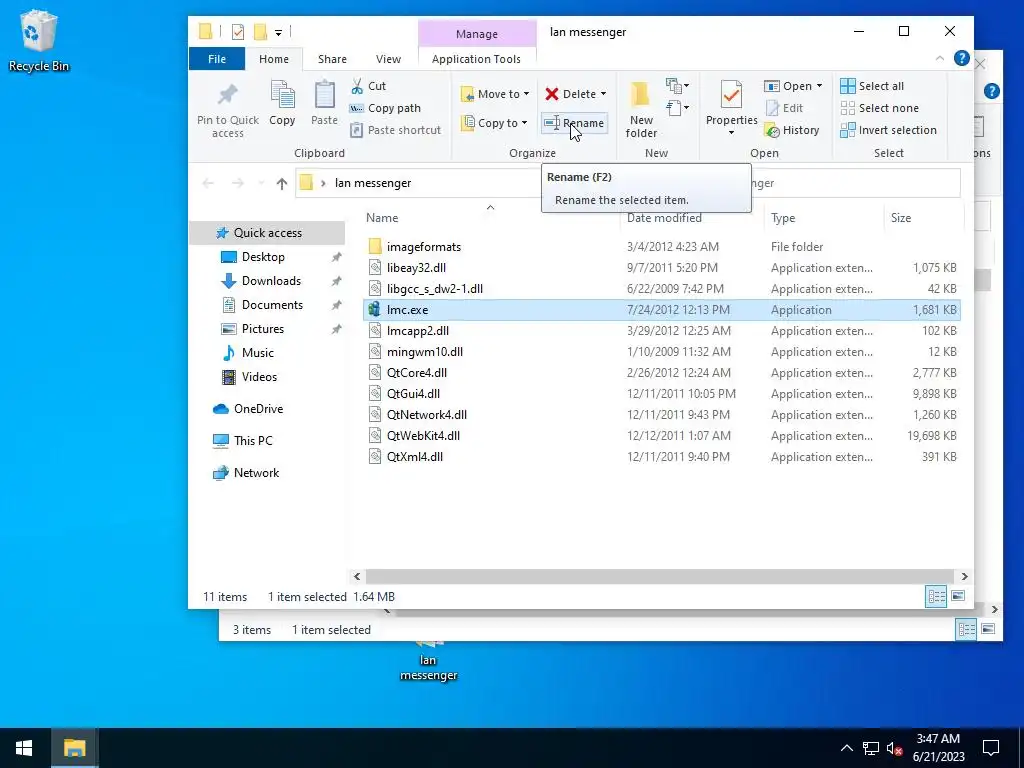Open Explorer Help question mark icon
This screenshot has height=768, width=1024.
[961, 58]
